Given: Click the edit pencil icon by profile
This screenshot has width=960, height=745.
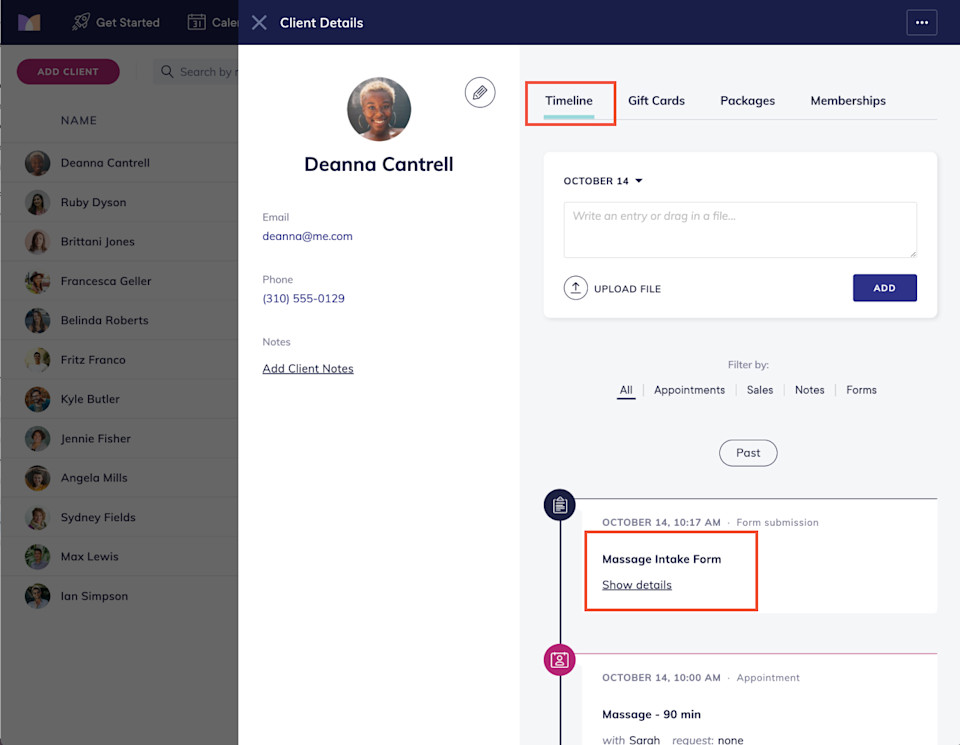Looking at the screenshot, I should [x=479, y=92].
